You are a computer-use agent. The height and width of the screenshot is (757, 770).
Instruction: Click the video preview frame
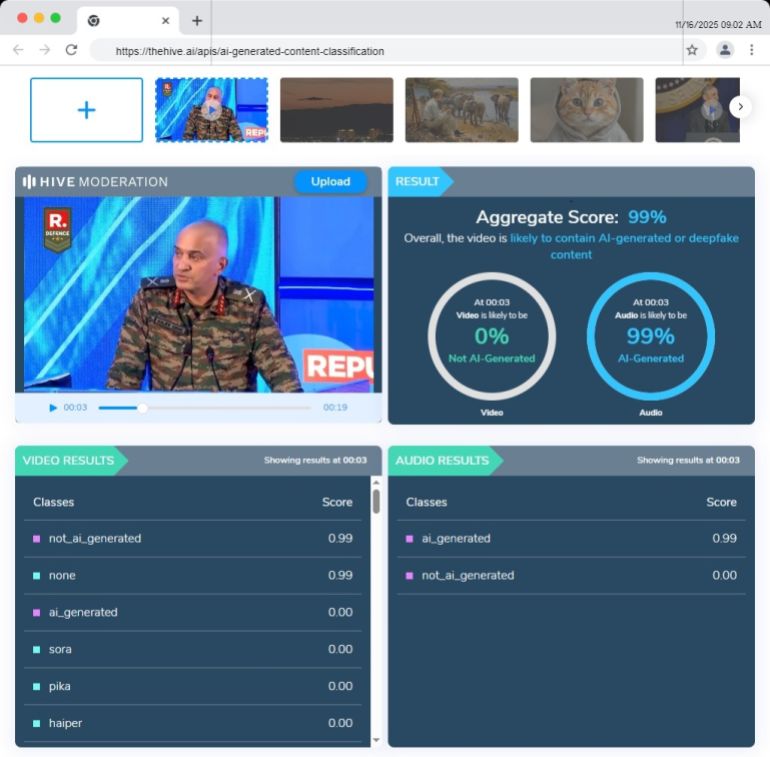pos(199,294)
